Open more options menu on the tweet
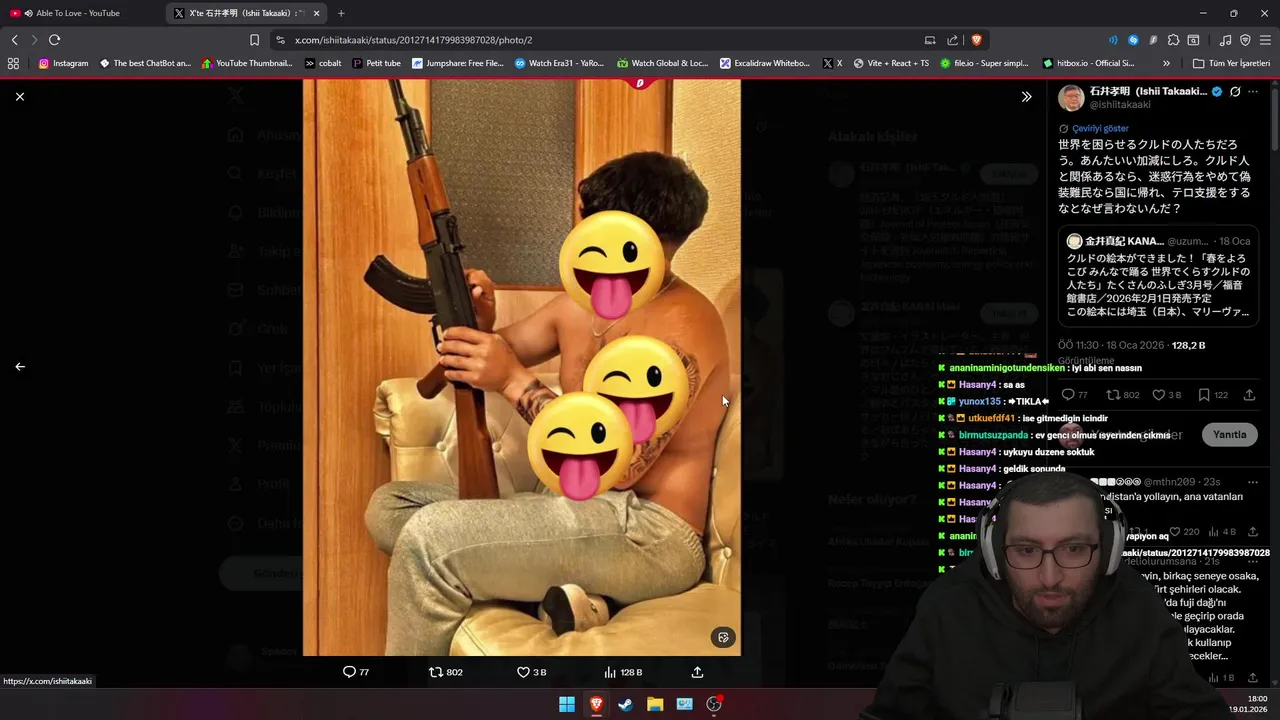Viewport: 1280px width, 720px height. pos(1253,92)
